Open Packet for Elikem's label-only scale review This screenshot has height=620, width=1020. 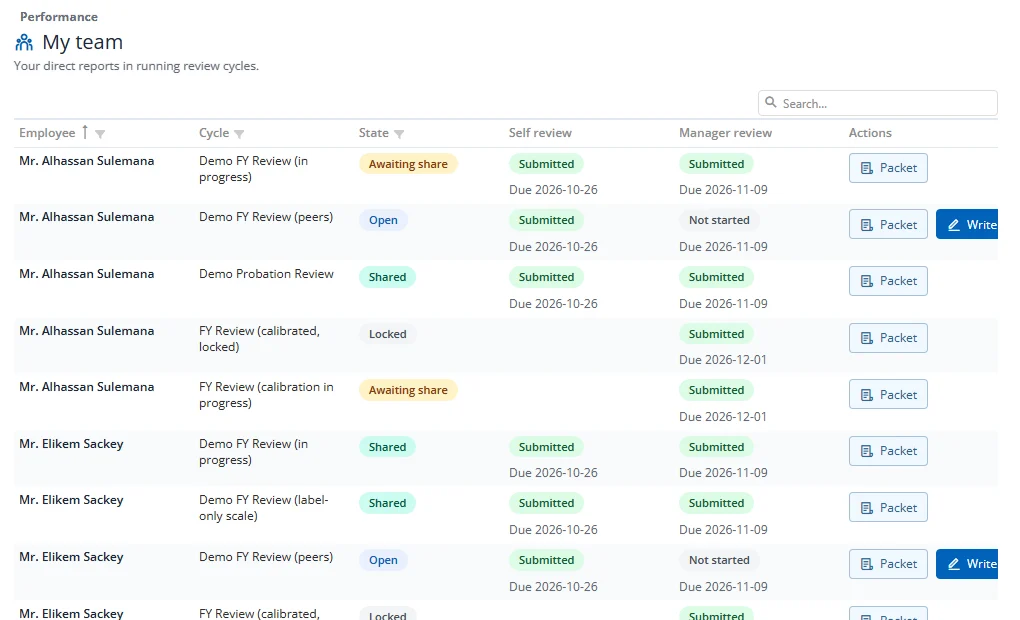[888, 507]
